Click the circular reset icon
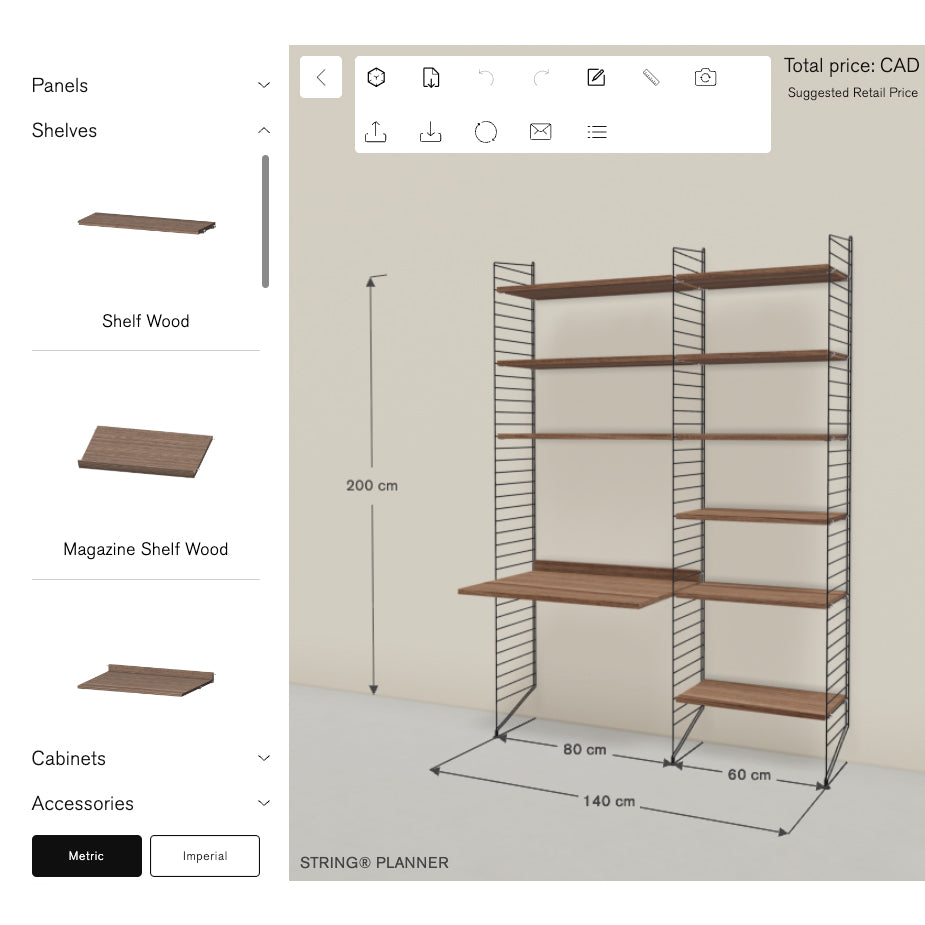This screenshot has width=925, height=925. (x=486, y=132)
